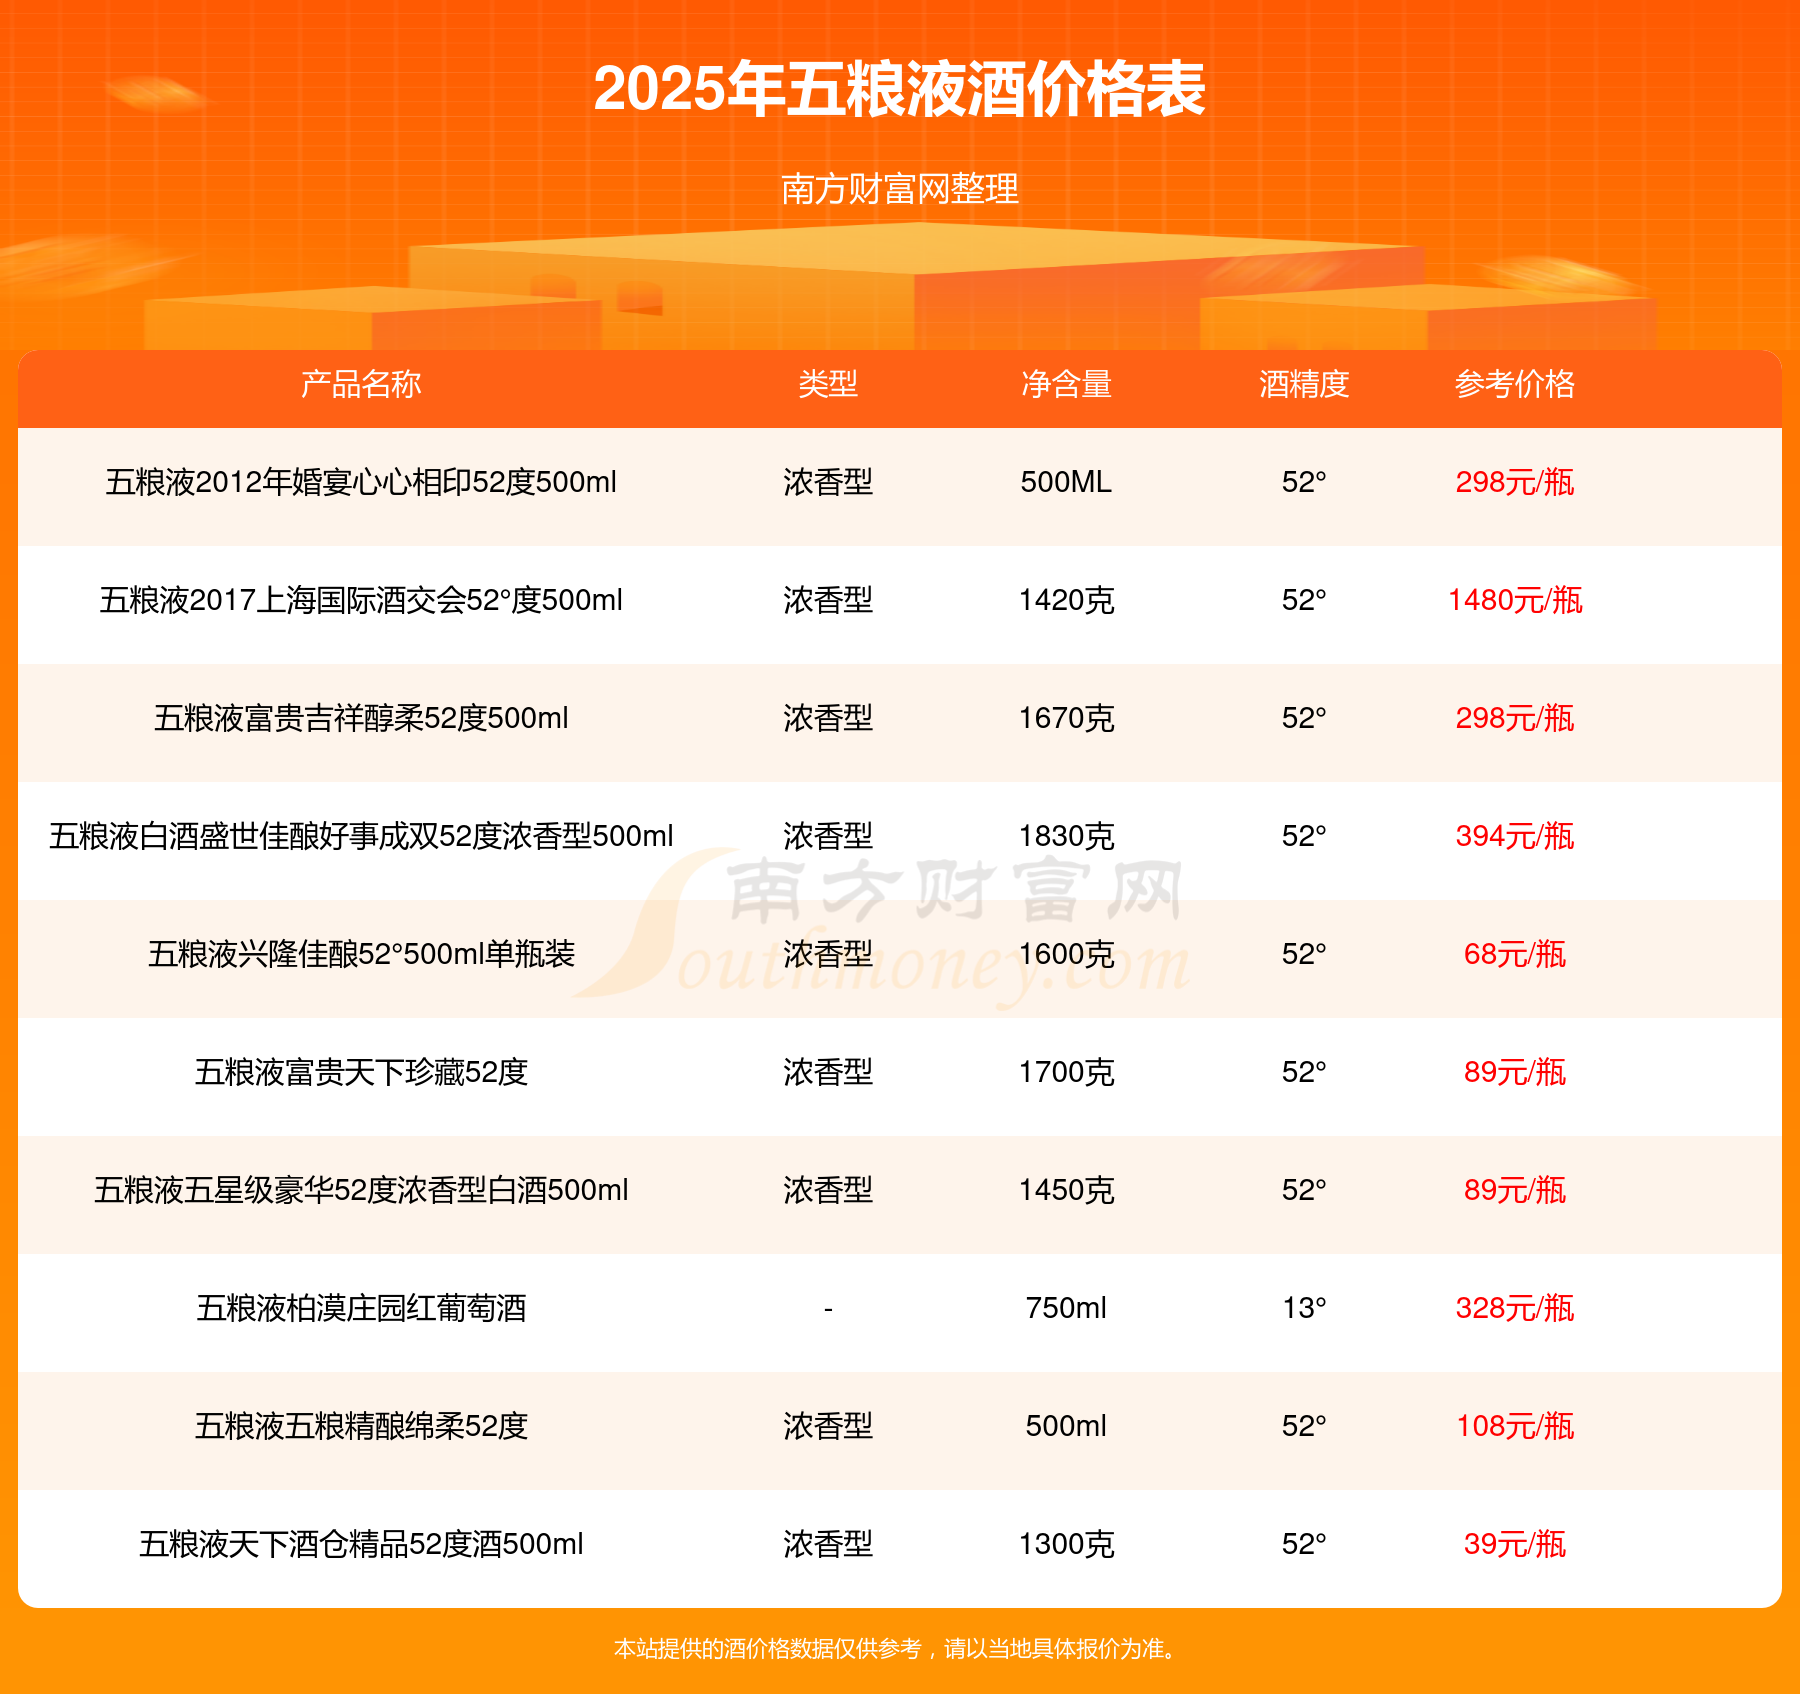Click the 298元/瓶 price for 婚宴心心相印
This screenshot has width=1800, height=1694.
coord(1515,482)
